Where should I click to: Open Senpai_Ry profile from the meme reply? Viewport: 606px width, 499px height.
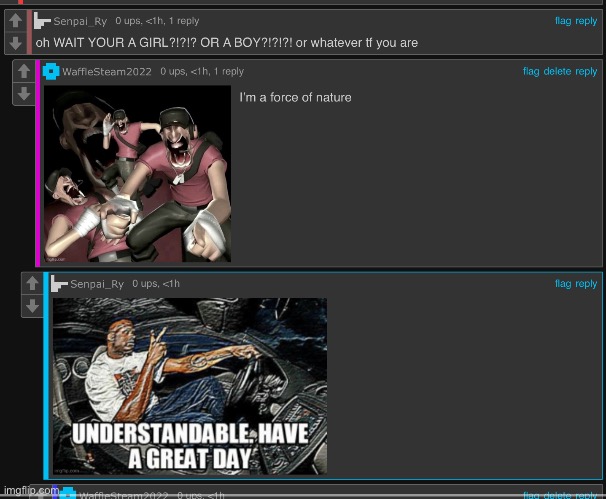click(x=97, y=284)
